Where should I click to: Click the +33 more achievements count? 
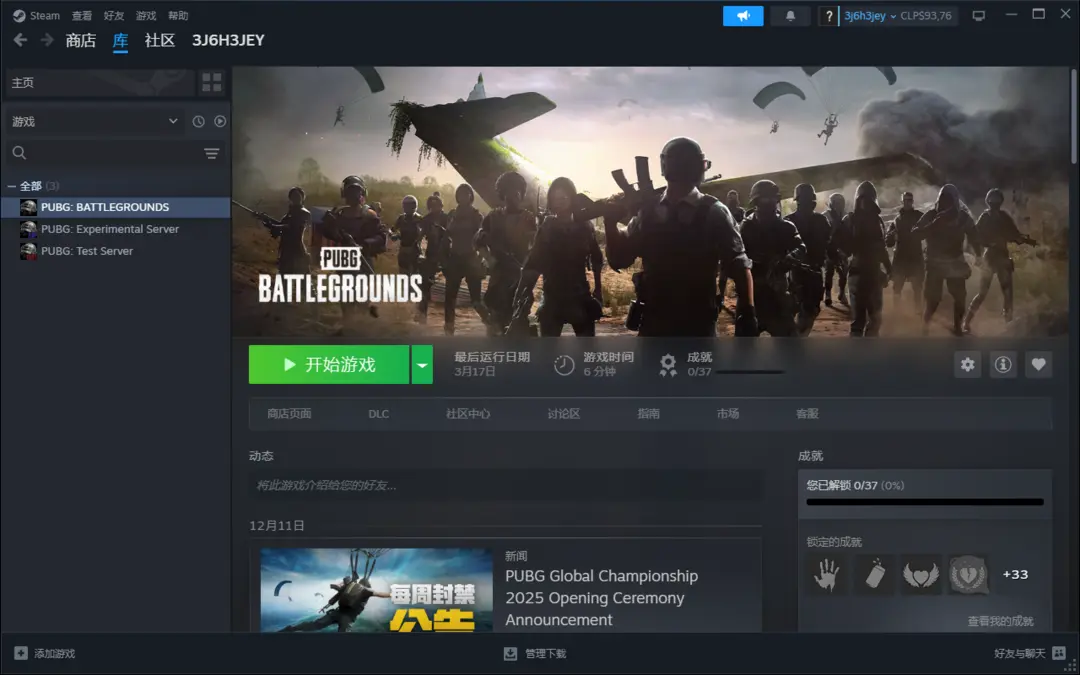1015,574
